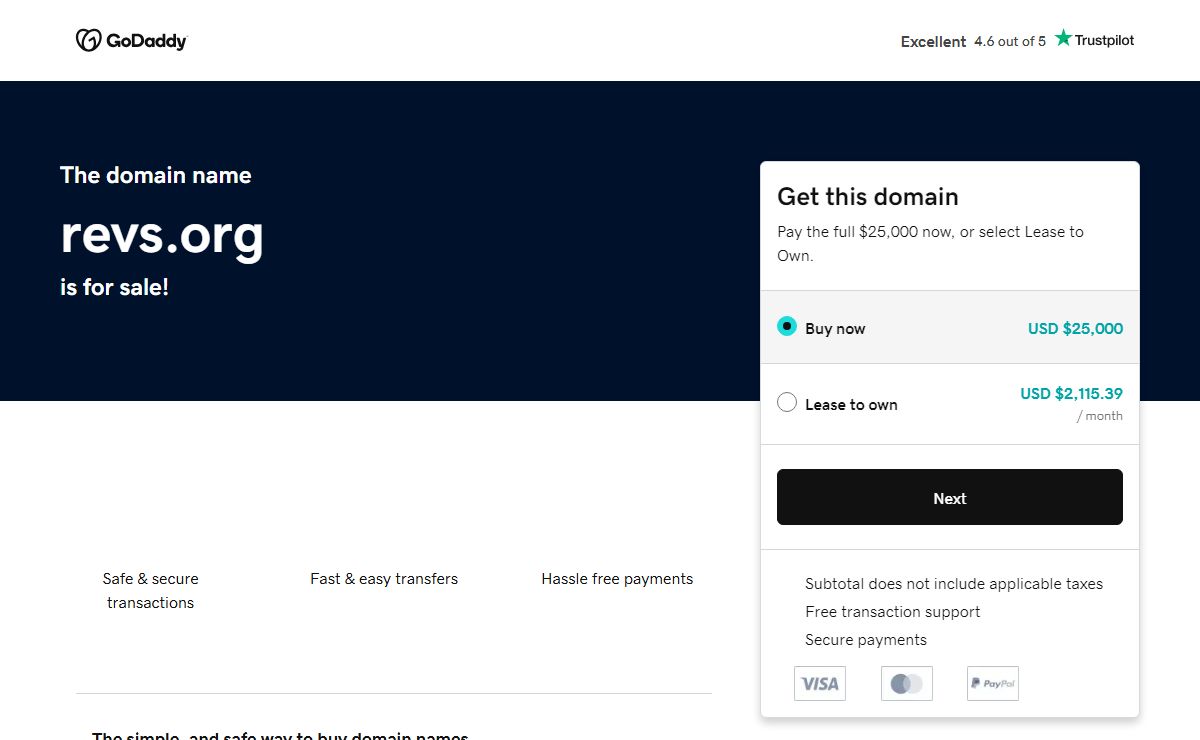Click the USD $2,115.39 monthly price
This screenshot has width=1200, height=740.
click(x=1071, y=394)
